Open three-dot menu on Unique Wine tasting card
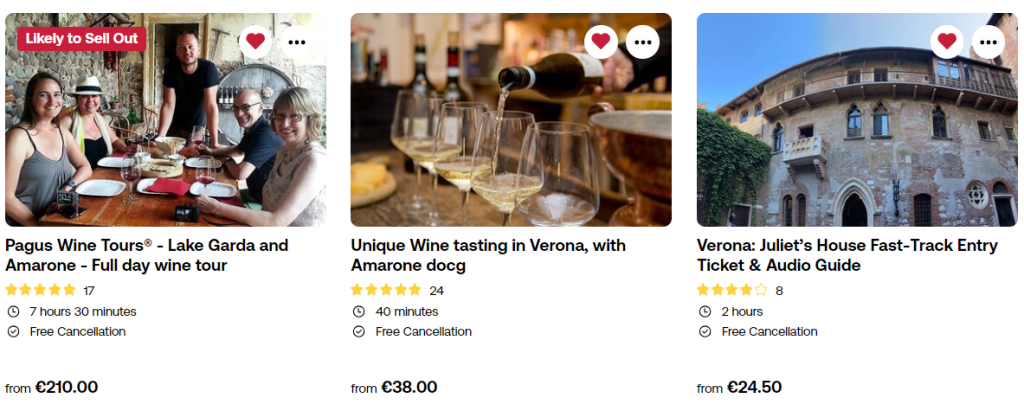The image size is (1024, 411). click(643, 41)
